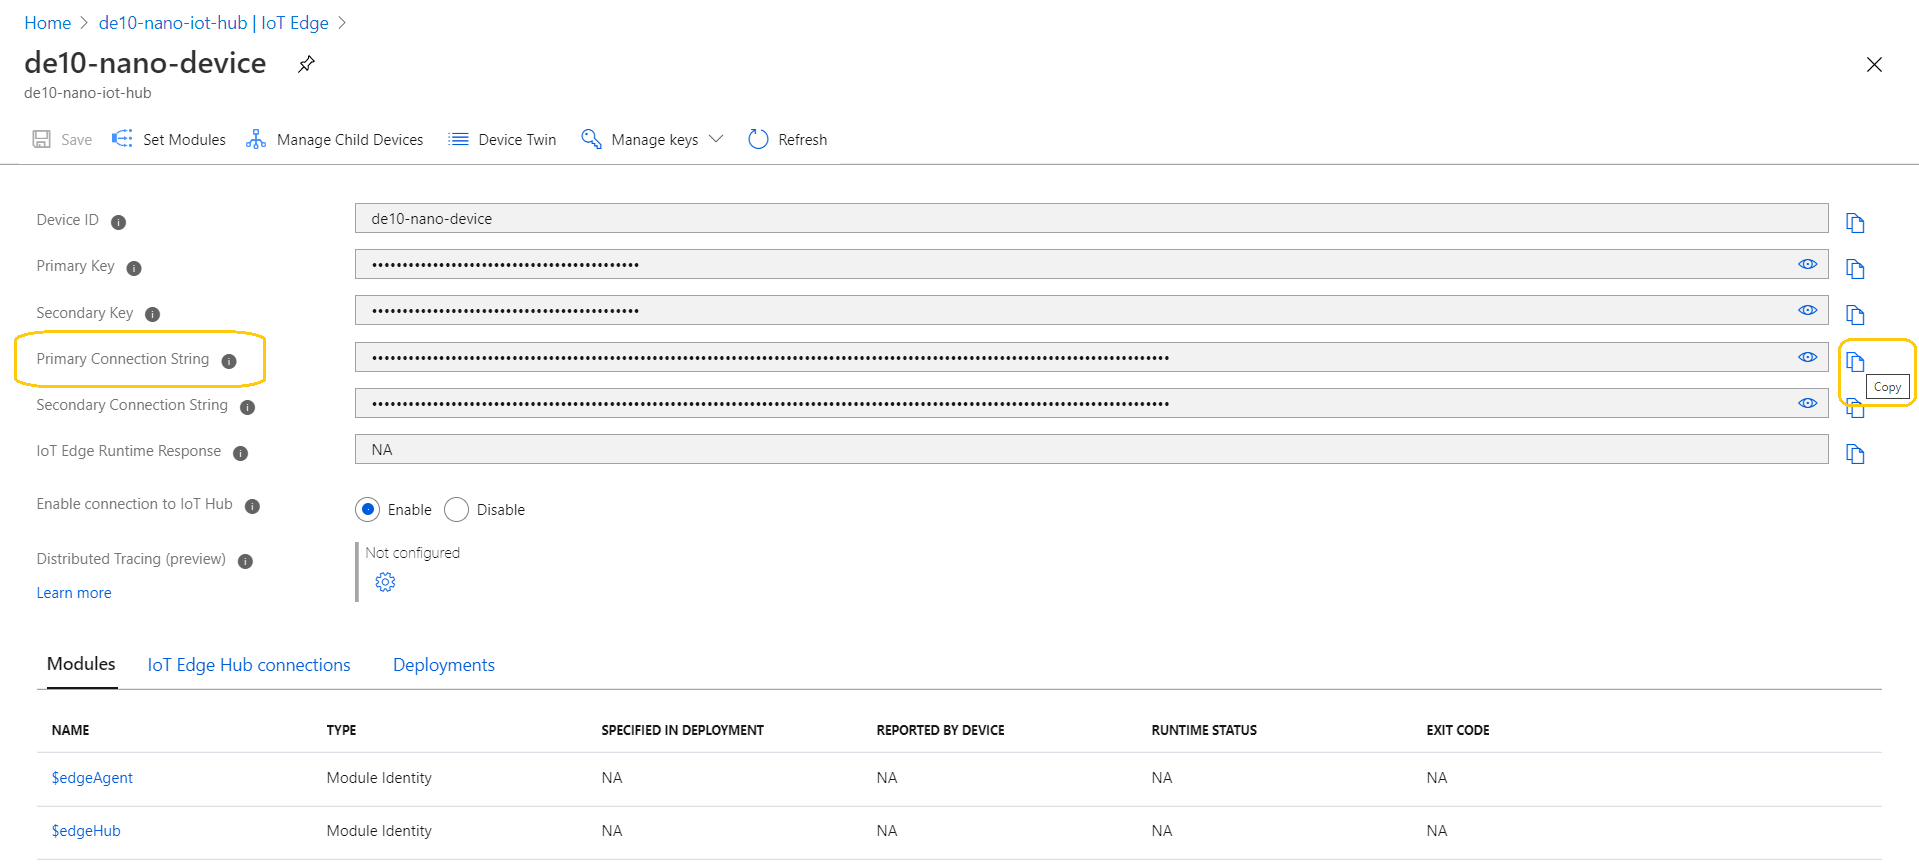Reveal the Primary Key value
The image size is (1919, 867).
tap(1807, 264)
